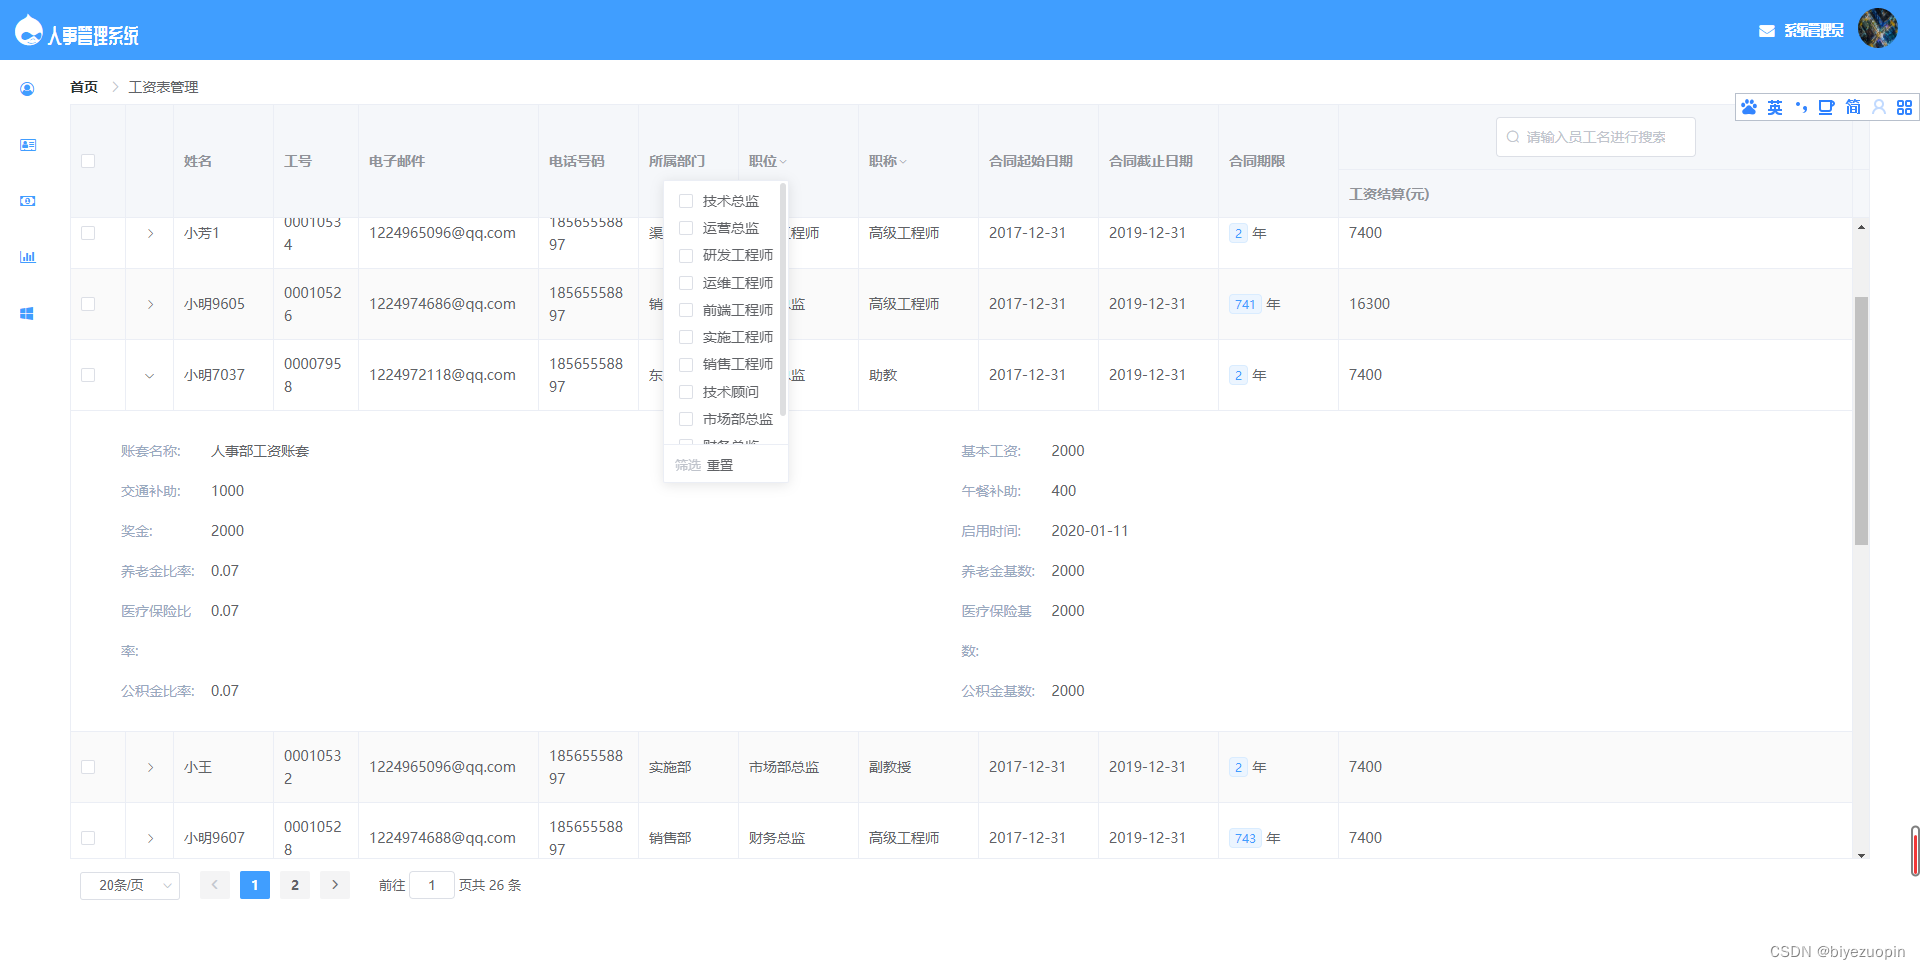
Task: Select the employee card icon in the sidebar
Action: (26, 145)
